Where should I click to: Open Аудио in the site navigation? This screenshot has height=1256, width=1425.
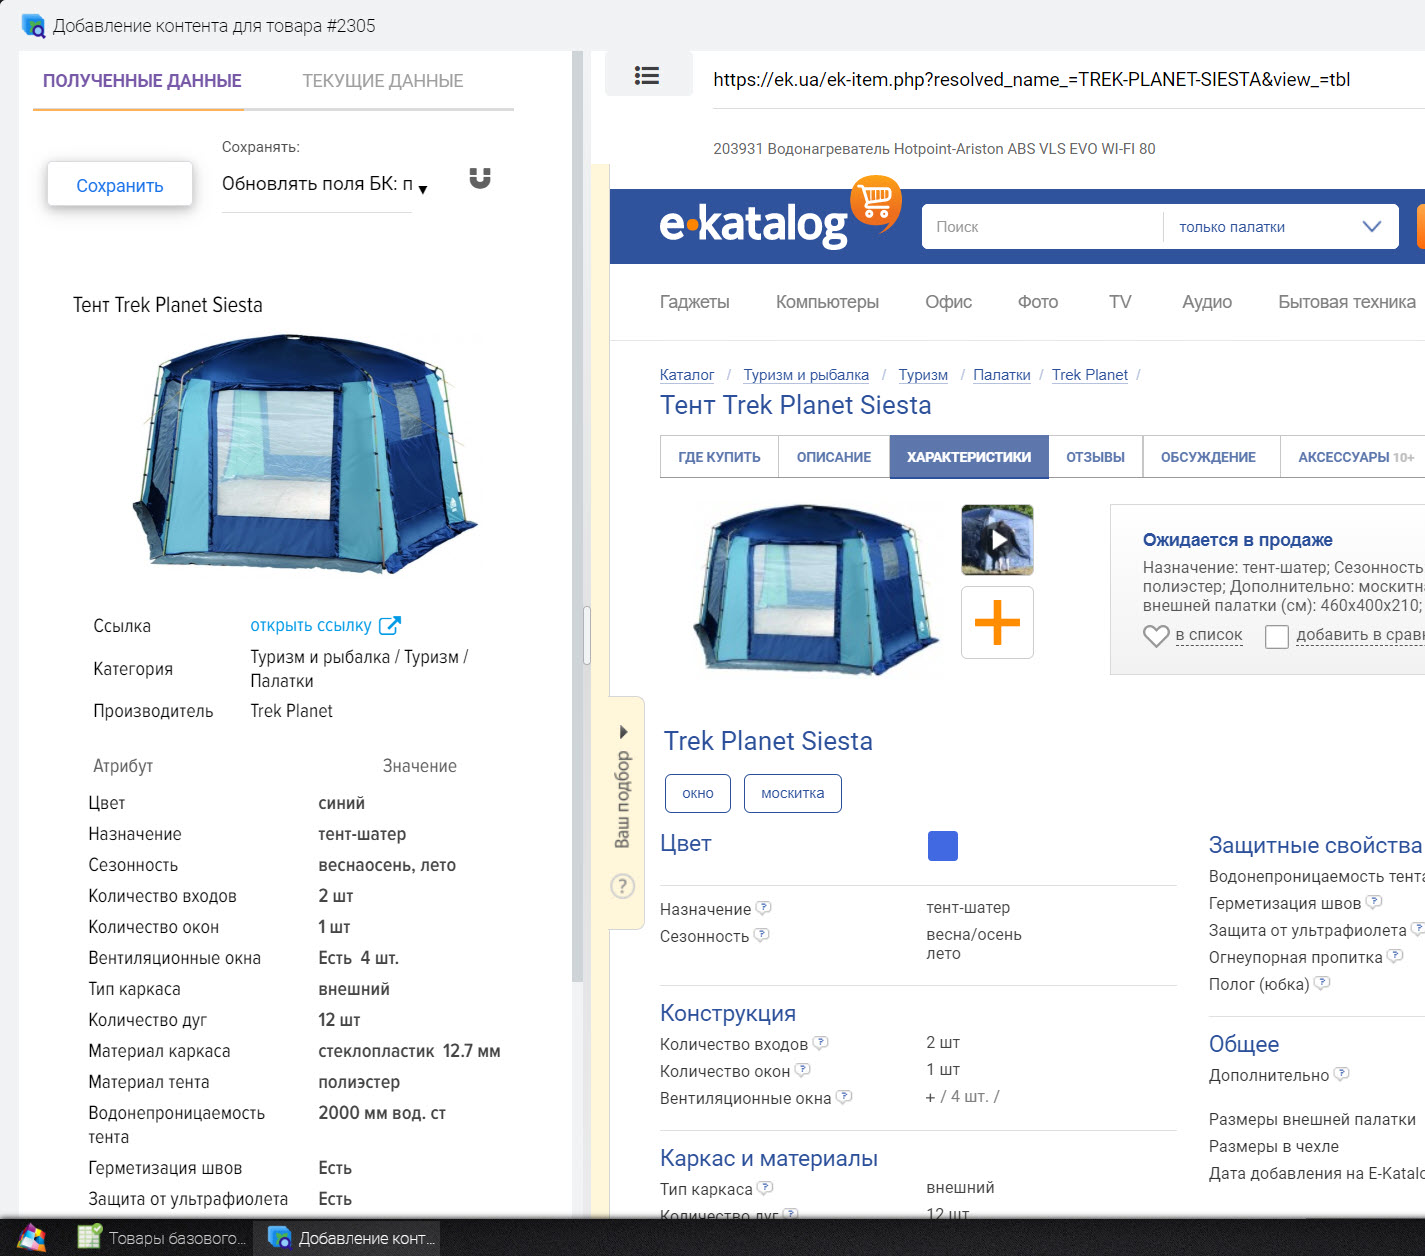coord(1207,302)
